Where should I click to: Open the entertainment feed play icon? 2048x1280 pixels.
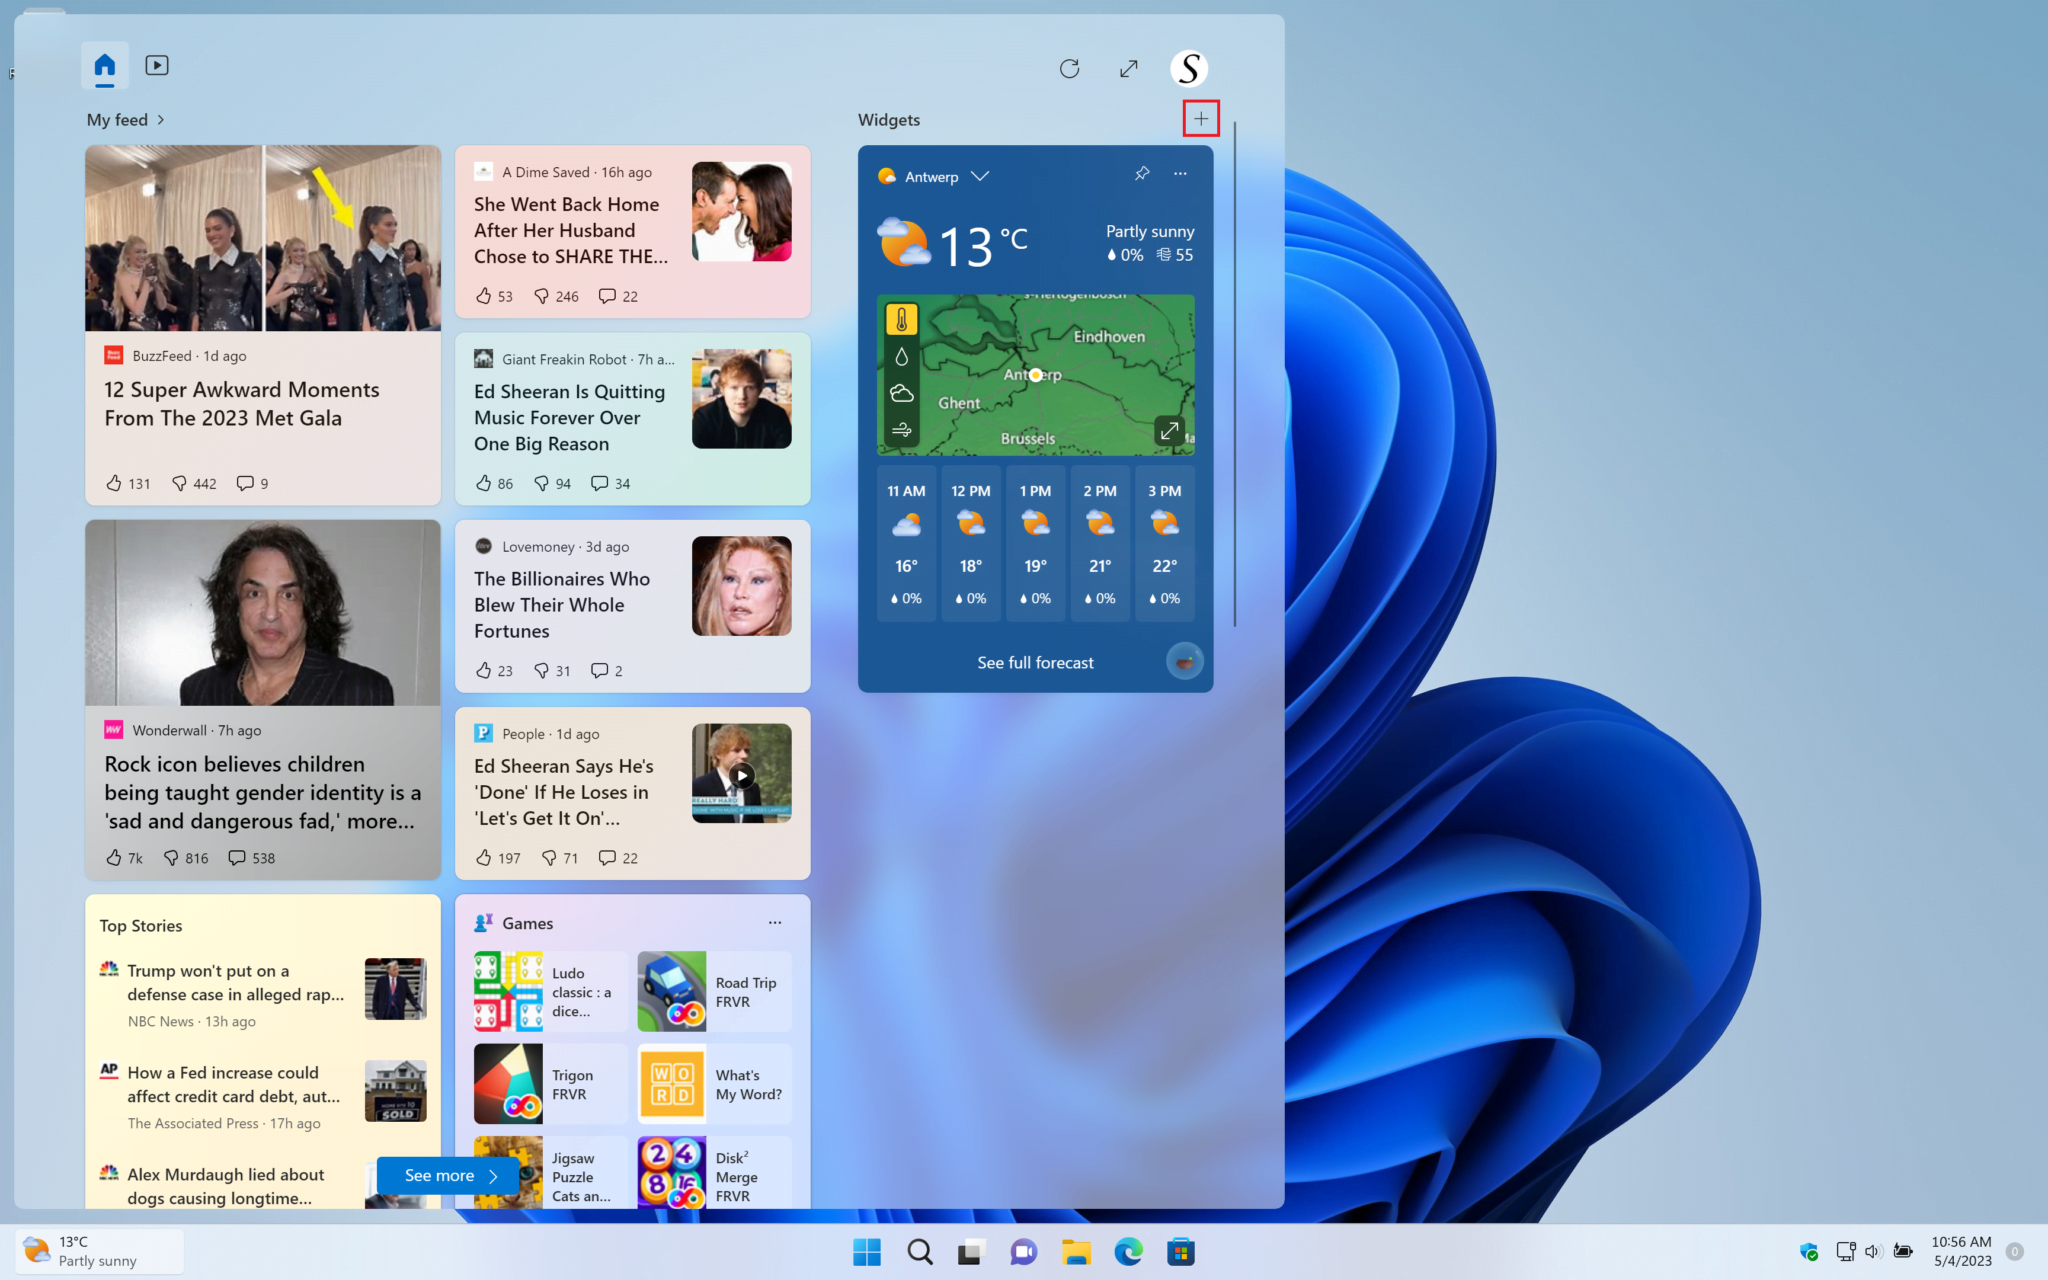157,65
